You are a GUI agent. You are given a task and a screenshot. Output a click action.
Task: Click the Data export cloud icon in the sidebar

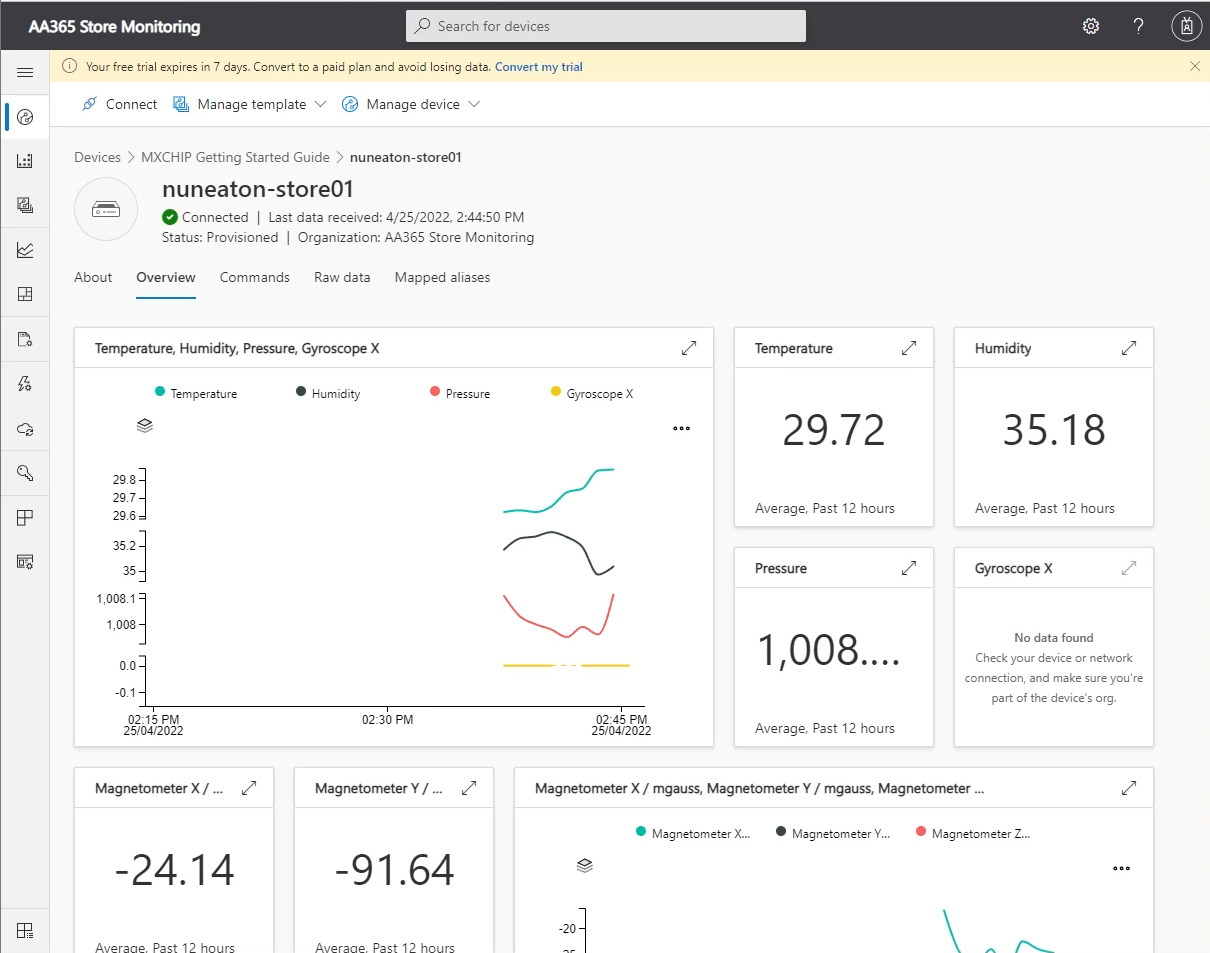pyautogui.click(x=25, y=427)
